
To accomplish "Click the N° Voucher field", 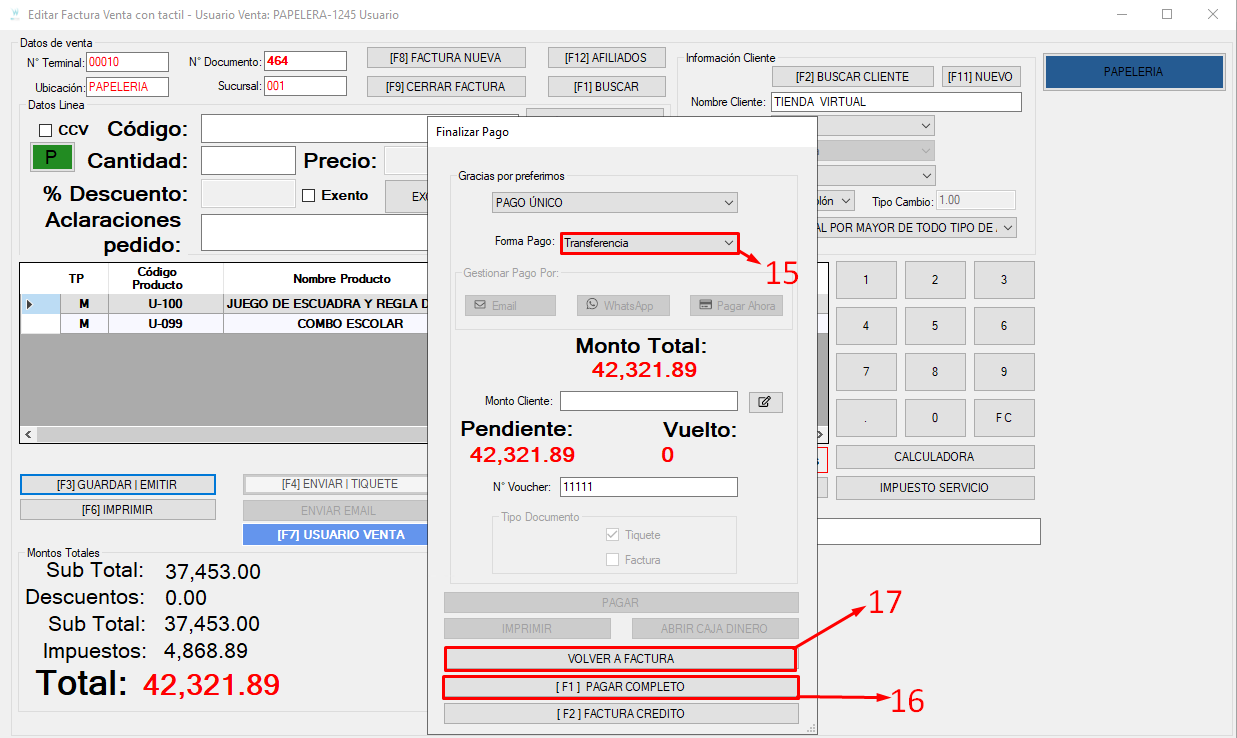I will pyautogui.click(x=649, y=487).
